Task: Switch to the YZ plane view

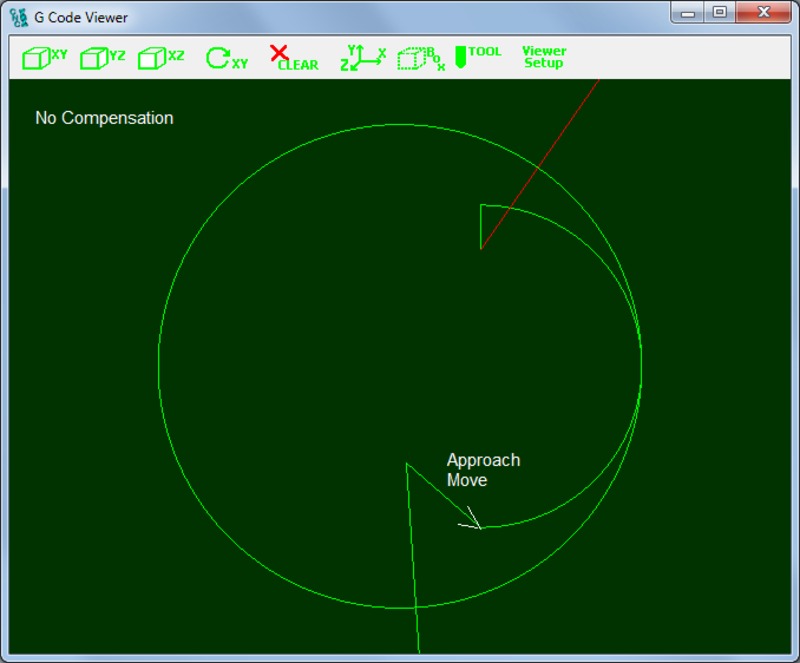Action: pyautogui.click(x=102, y=58)
